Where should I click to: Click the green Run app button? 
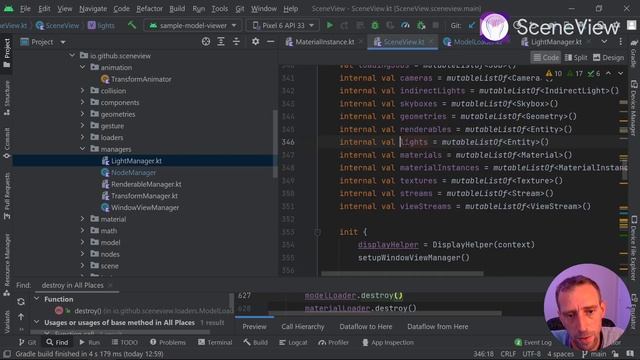pyautogui.click(x=329, y=25)
